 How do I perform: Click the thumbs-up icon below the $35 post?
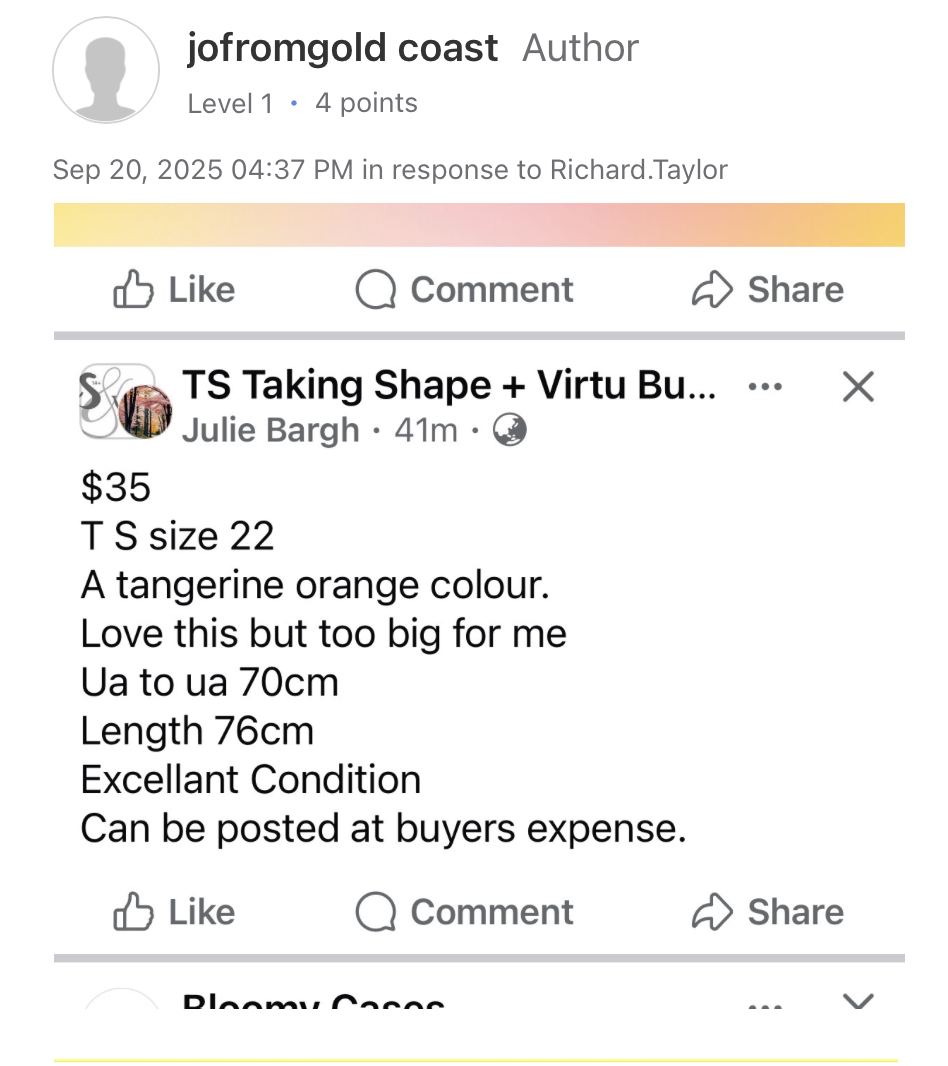133,912
